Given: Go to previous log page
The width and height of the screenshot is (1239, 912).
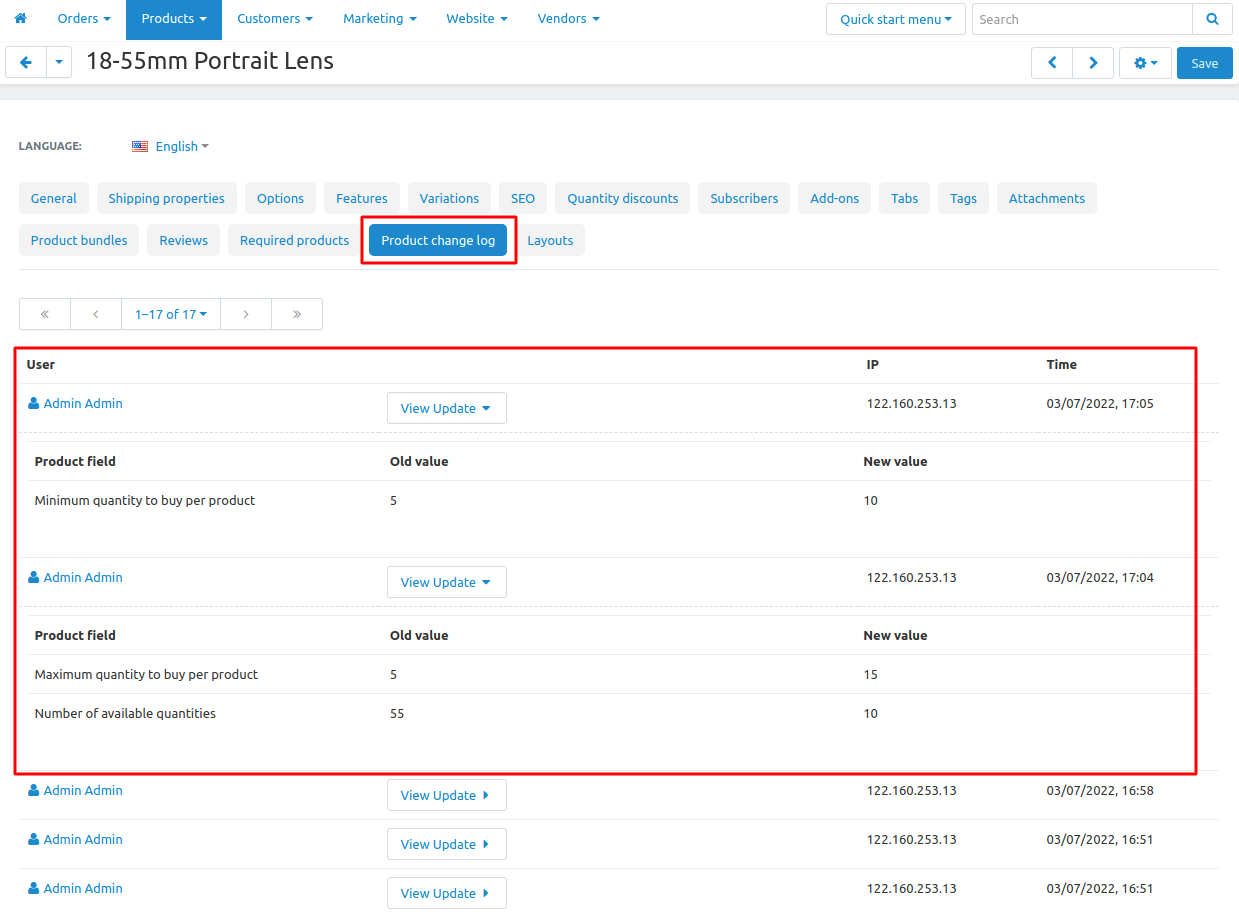Looking at the screenshot, I should [96, 314].
